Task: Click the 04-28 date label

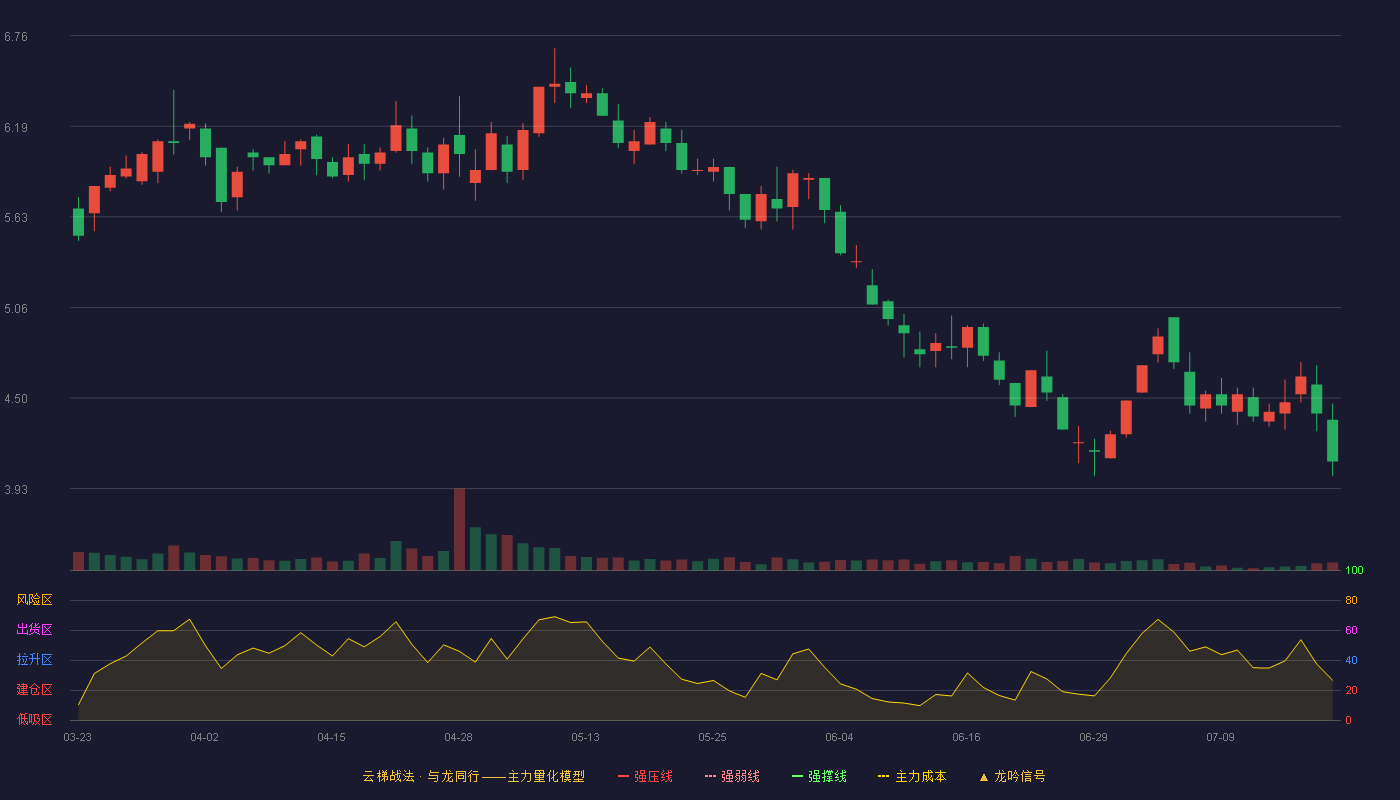Action: (459, 737)
